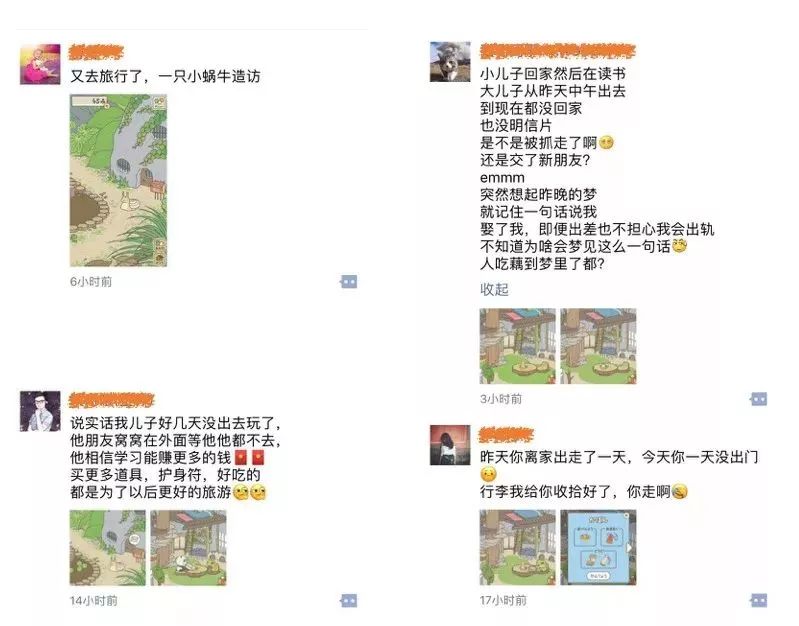799x626 pixels.
Task: Collapse long post with 收起
Action: point(494,290)
